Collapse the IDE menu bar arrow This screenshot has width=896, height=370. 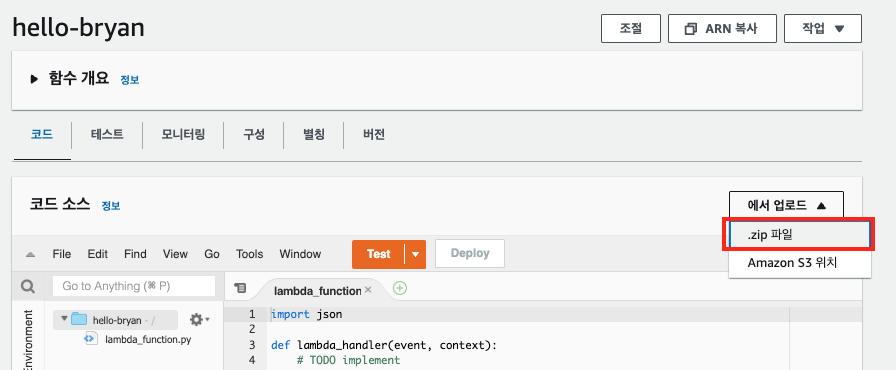31,255
